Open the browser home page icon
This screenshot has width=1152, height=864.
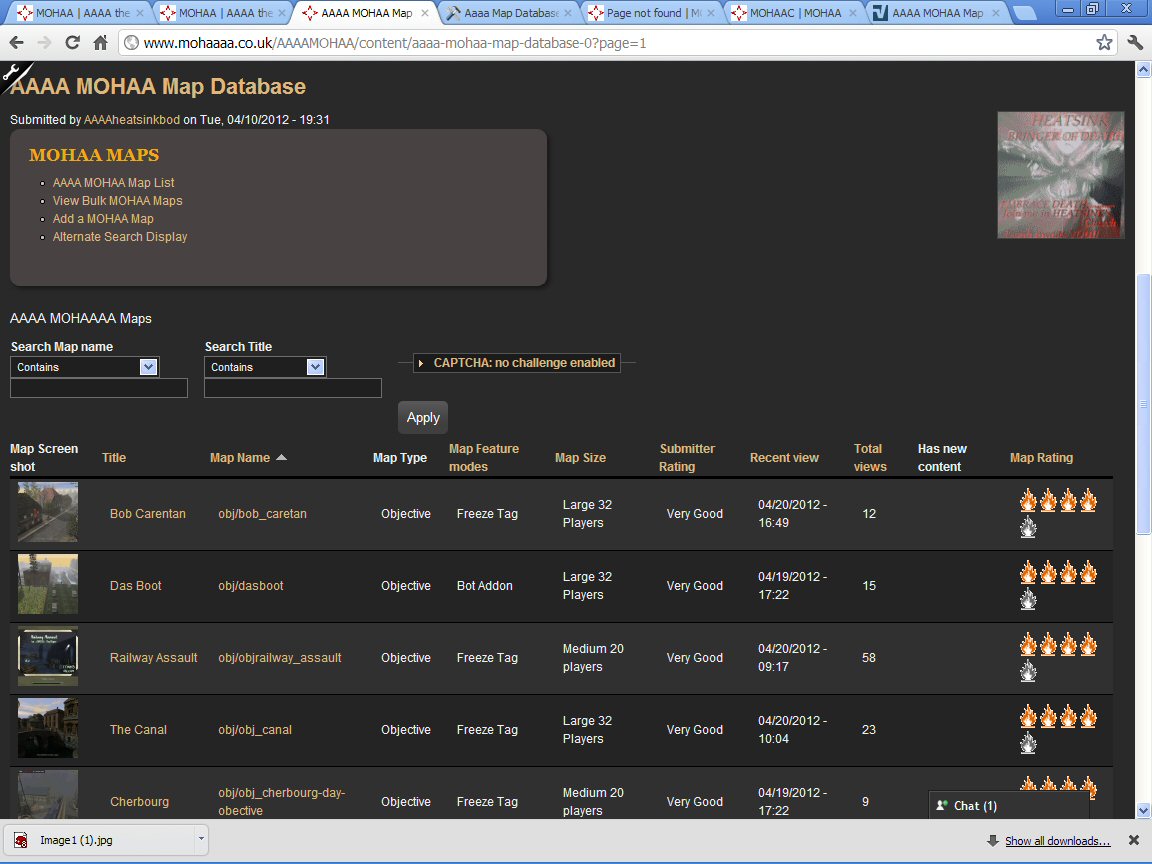click(x=101, y=43)
